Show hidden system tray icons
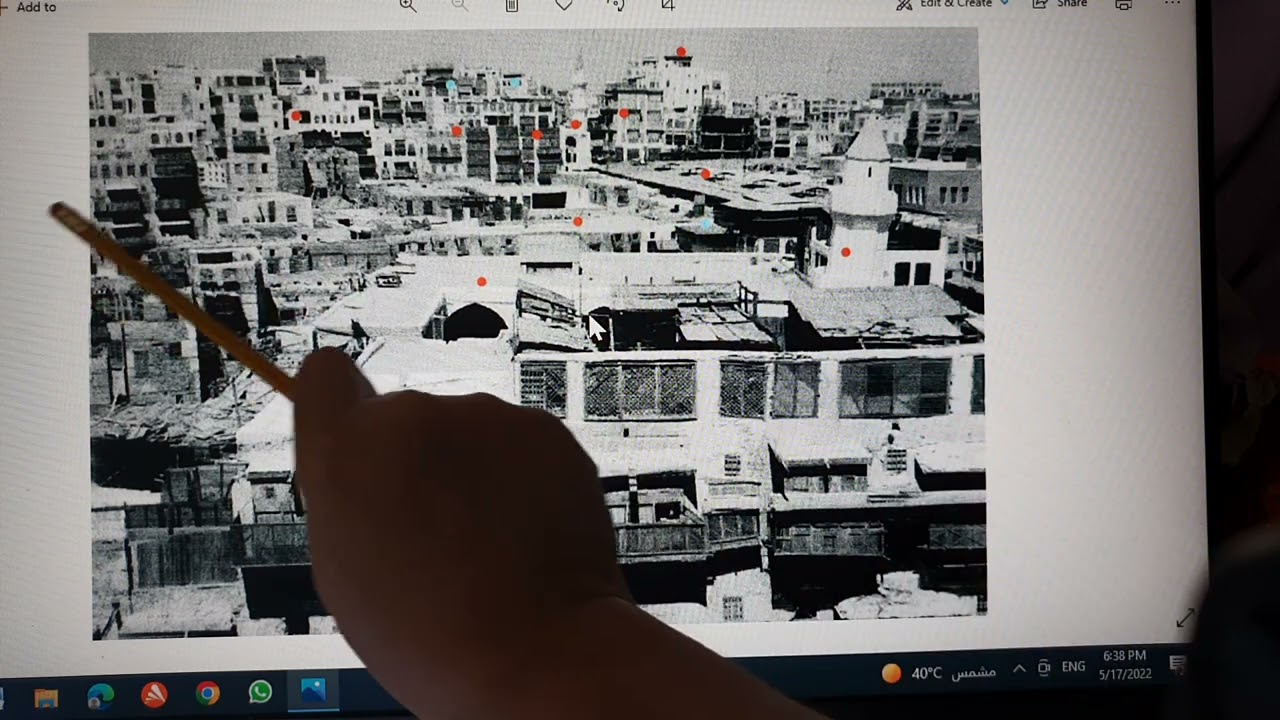 pyautogui.click(x=1019, y=669)
